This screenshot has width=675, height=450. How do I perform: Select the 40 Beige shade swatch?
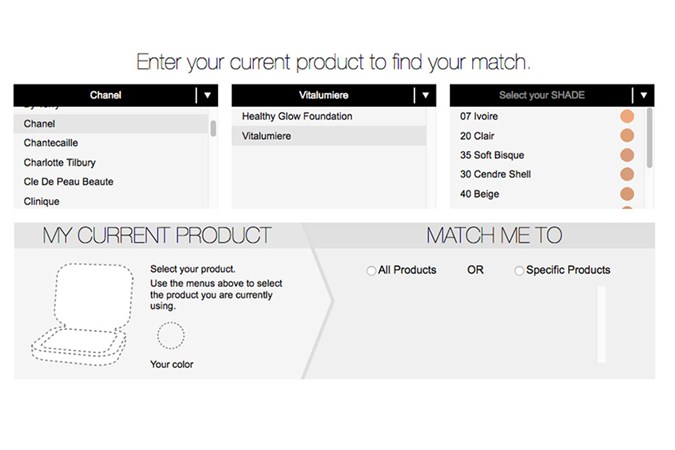pyautogui.click(x=627, y=194)
